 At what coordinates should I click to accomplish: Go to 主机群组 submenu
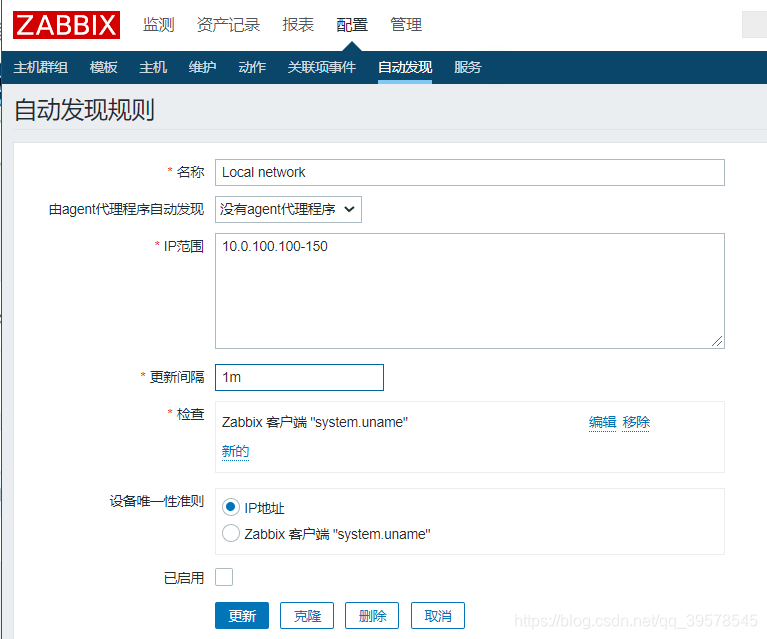tap(41, 67)
